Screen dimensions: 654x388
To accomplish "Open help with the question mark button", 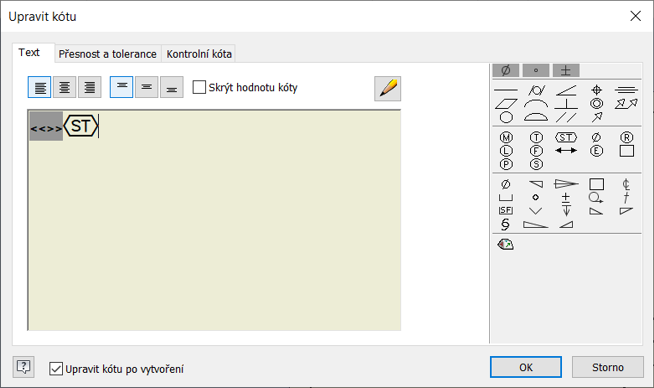I will click(23, 367).
